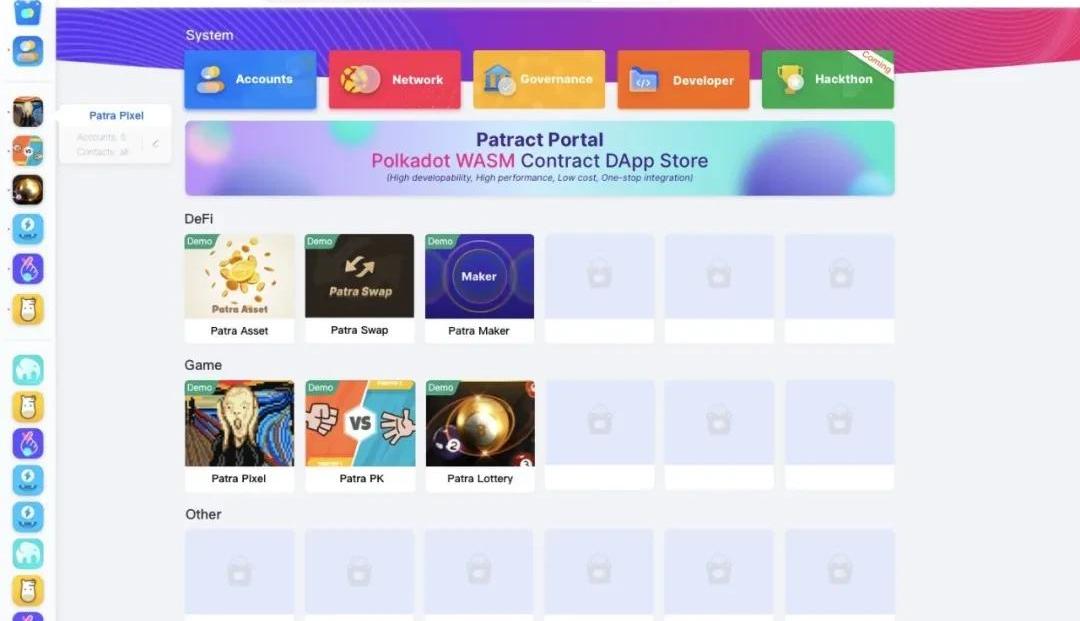Select the Hackthon tile marked Coming
This screenshot has width=1080, height=621.
coord(828,79)
